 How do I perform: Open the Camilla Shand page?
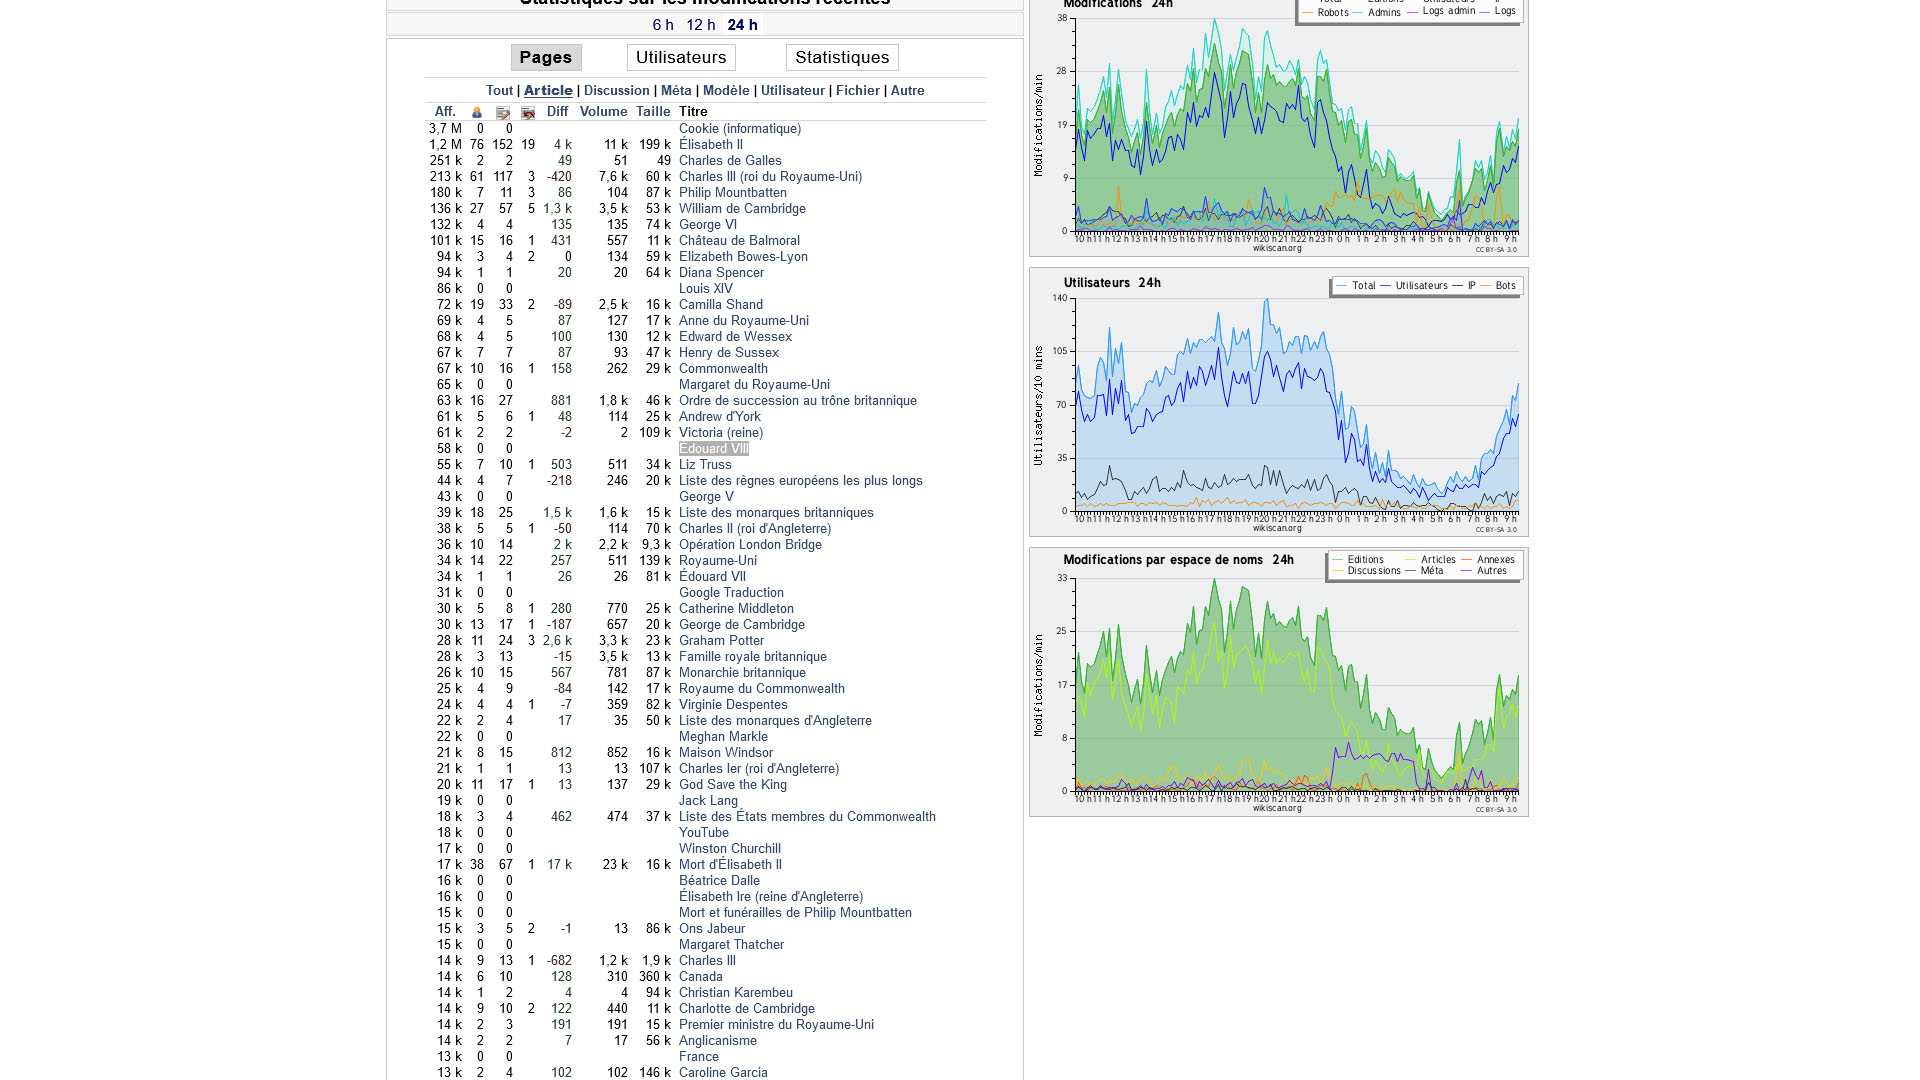pos(721,305)
